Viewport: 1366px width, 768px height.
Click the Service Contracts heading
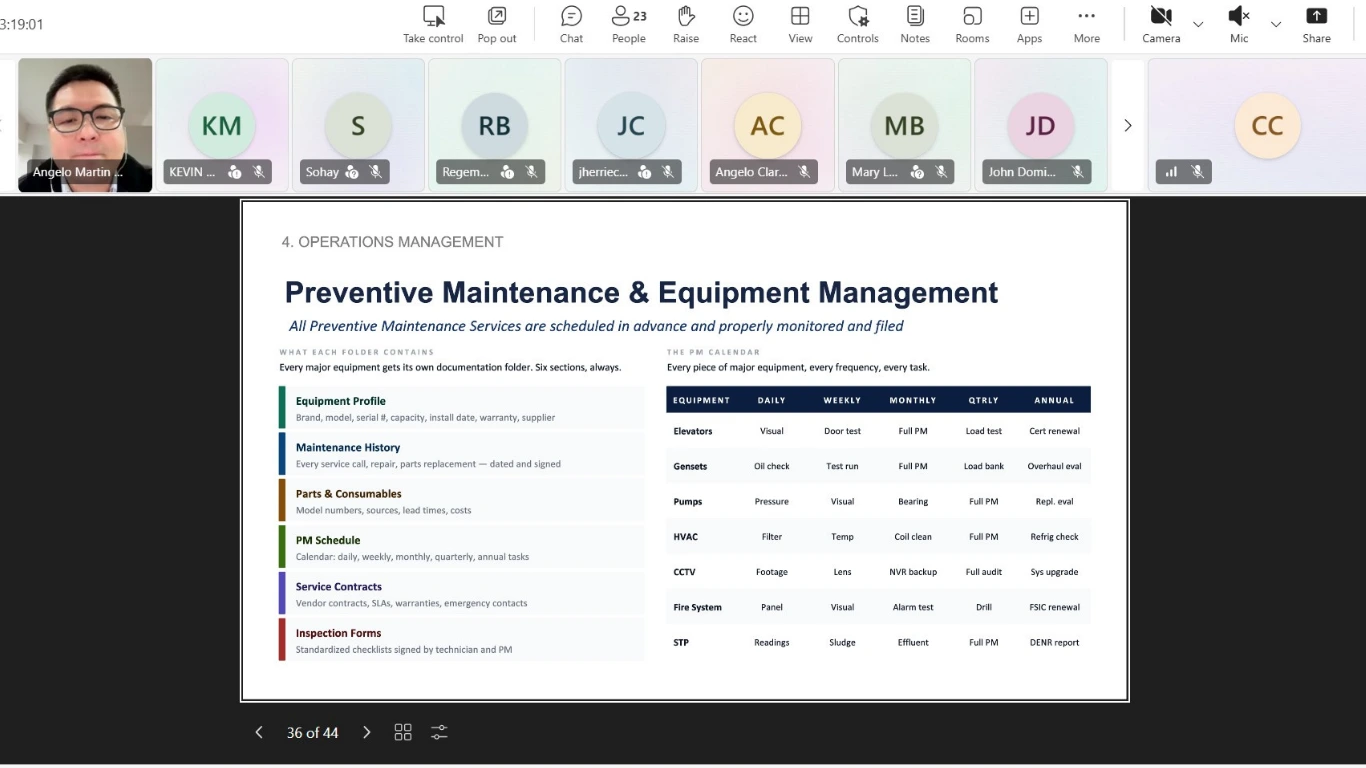(x=338, y=587)
